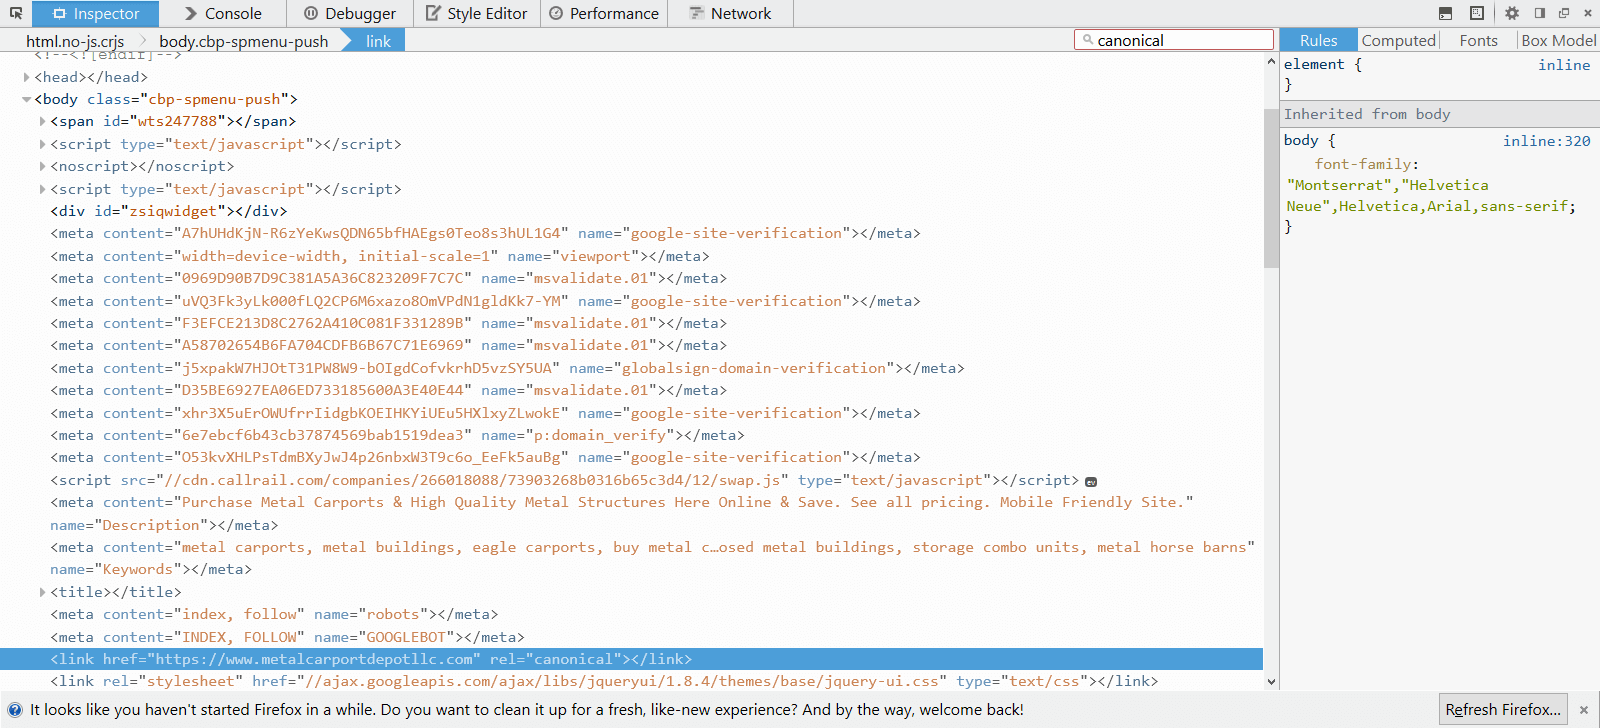The height and width of the screenshot is (728, 1600).
Task: Switch to Computed sidebar tab
Action: tap(1398, 40)
